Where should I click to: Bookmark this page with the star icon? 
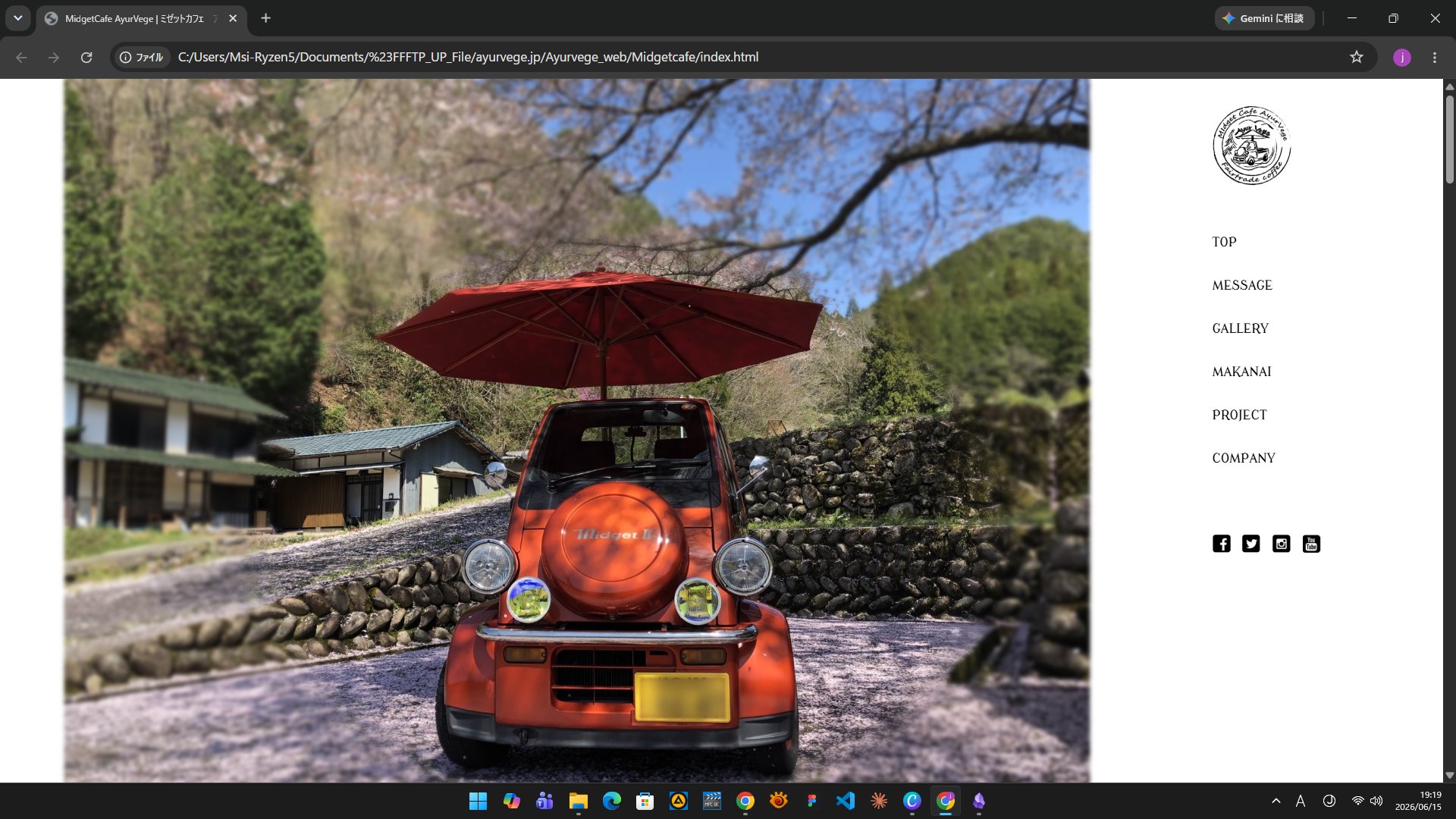1356,57
